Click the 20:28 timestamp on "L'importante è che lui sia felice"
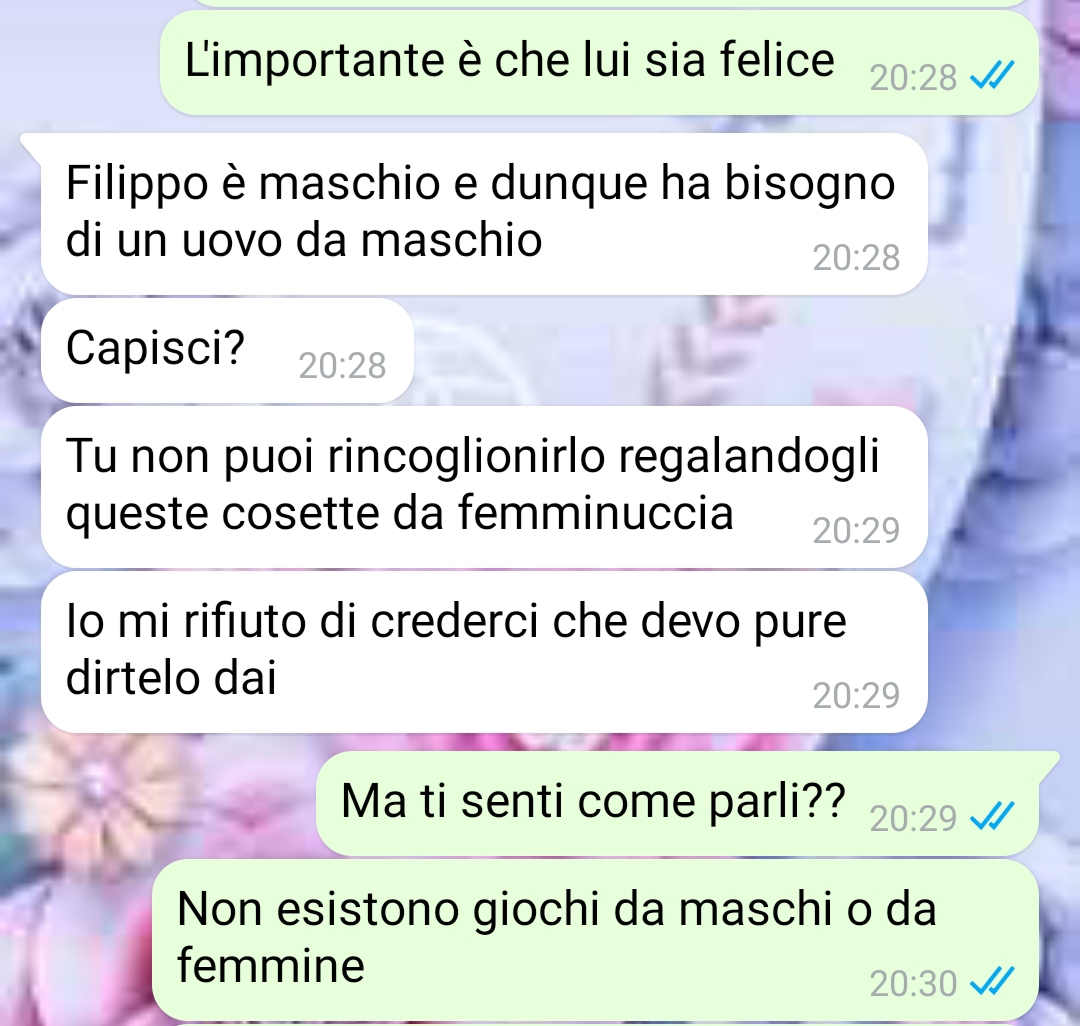This screenshot has width=1080, height=1026. [913, 77]
